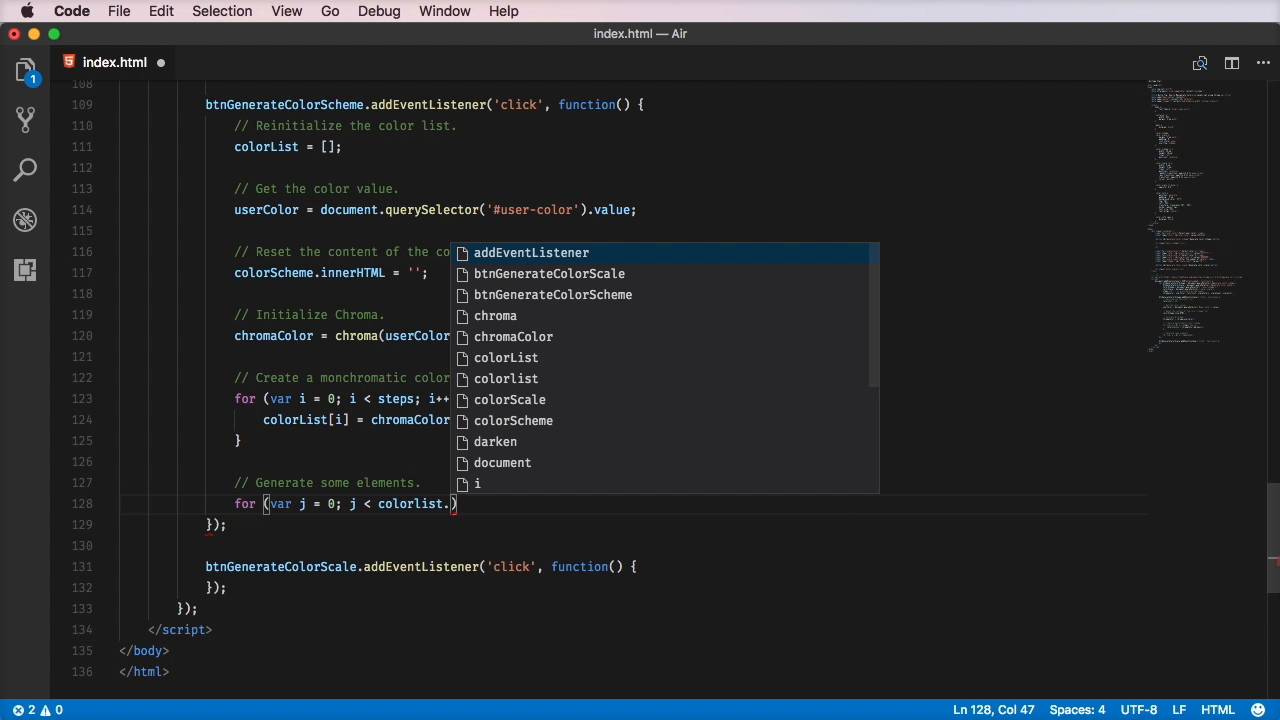Choose addEventListener from the suggestion list
Viewport: 1280px width, 720px height.
tap(664, 253)
